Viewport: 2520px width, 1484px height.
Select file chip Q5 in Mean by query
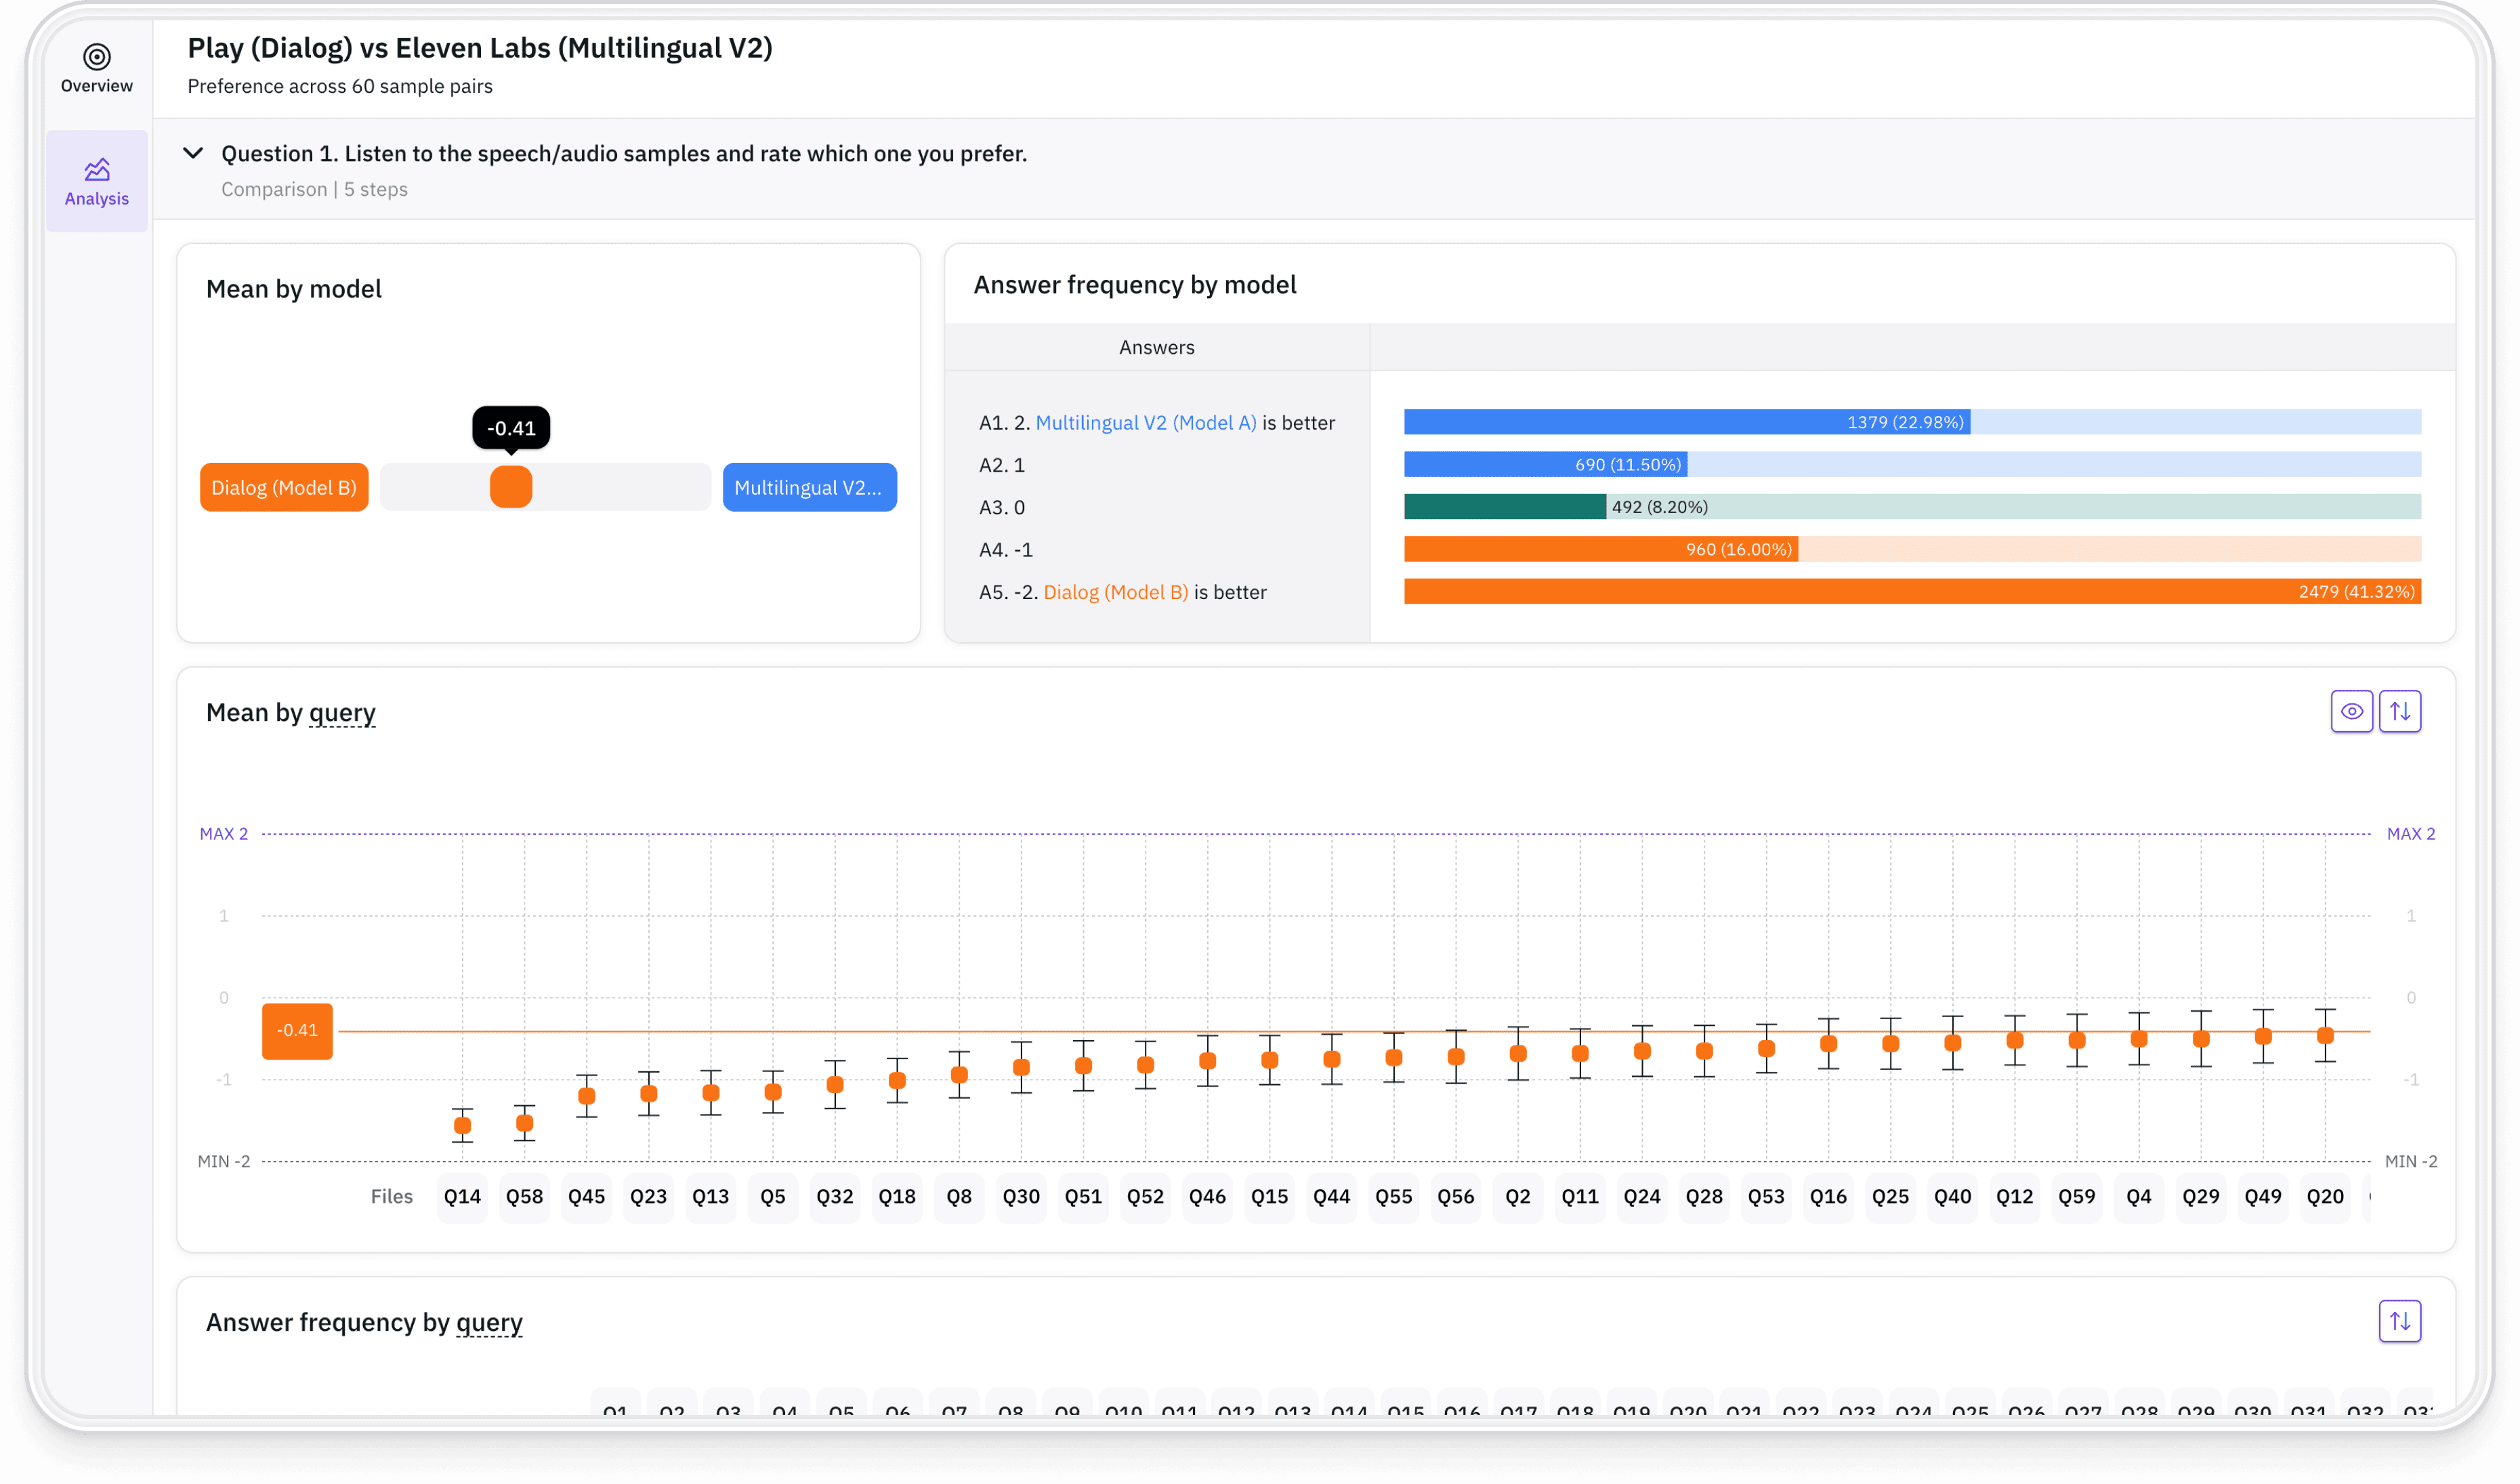(773, 1196)
